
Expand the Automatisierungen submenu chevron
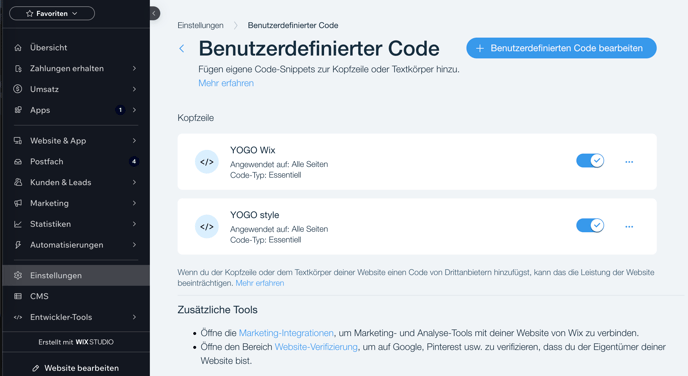[x=134, y=245]
